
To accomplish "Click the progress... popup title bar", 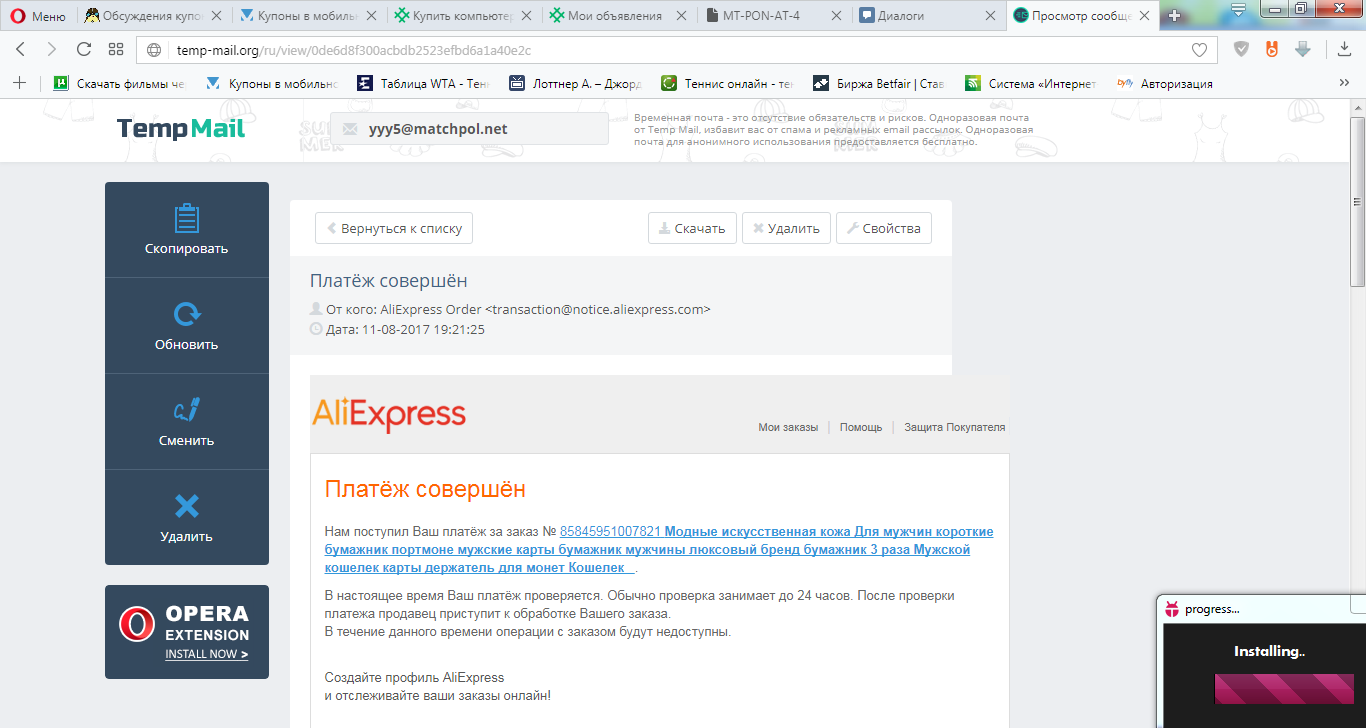I will coord(1261,609).
